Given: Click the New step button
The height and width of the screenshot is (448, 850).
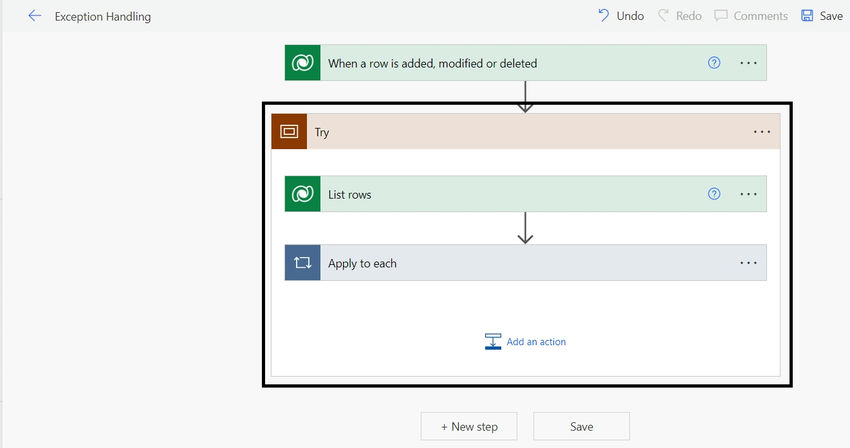Looking at the screenshot, I should click(x=469, y=426).
